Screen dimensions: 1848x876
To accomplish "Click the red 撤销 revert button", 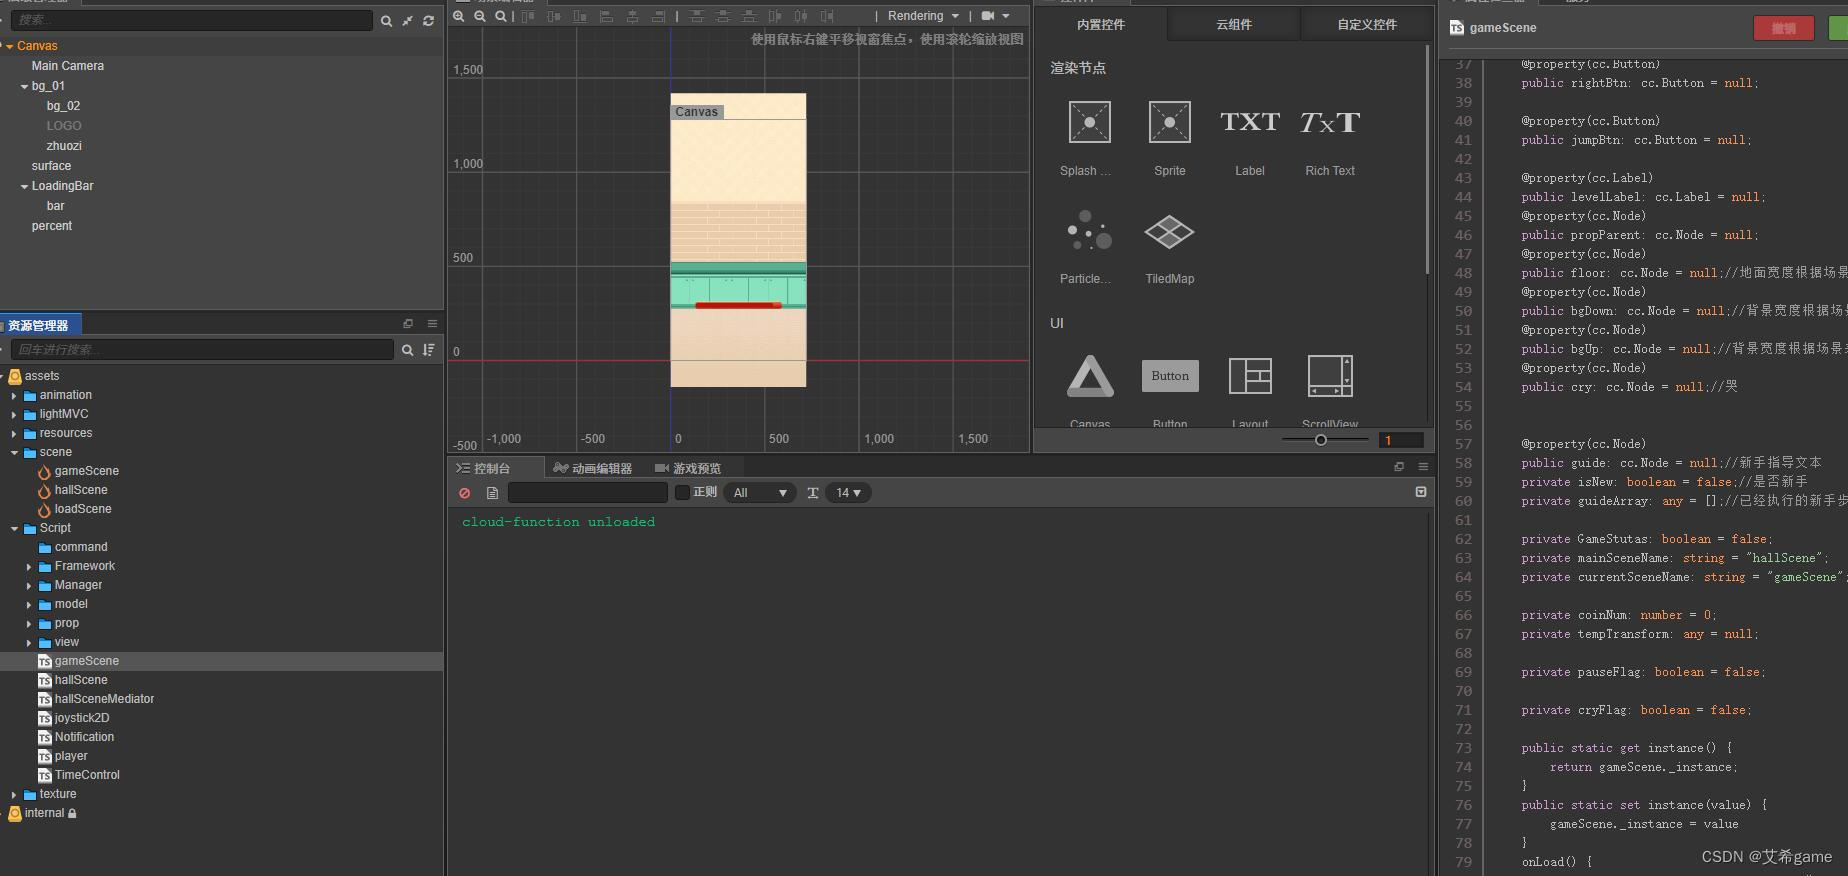I will click(1784, 28).
